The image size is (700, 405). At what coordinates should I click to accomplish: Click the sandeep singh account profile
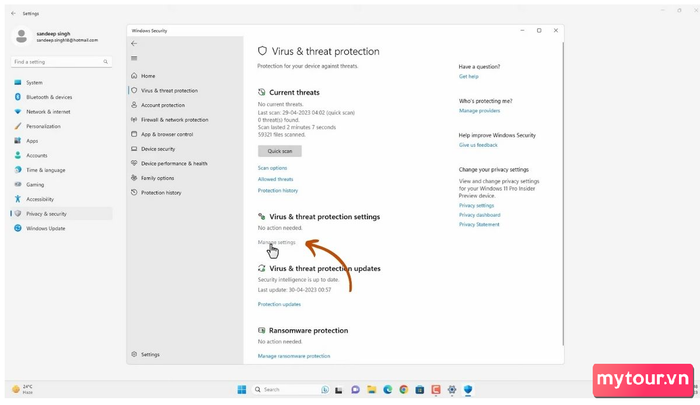coord(54,37)
